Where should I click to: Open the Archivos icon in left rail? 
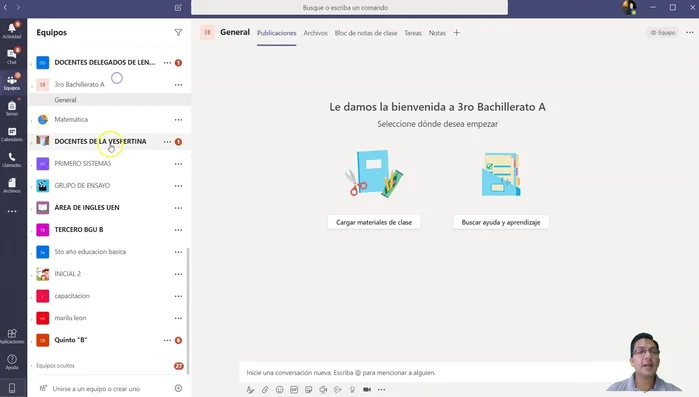[x=12, y=185]
